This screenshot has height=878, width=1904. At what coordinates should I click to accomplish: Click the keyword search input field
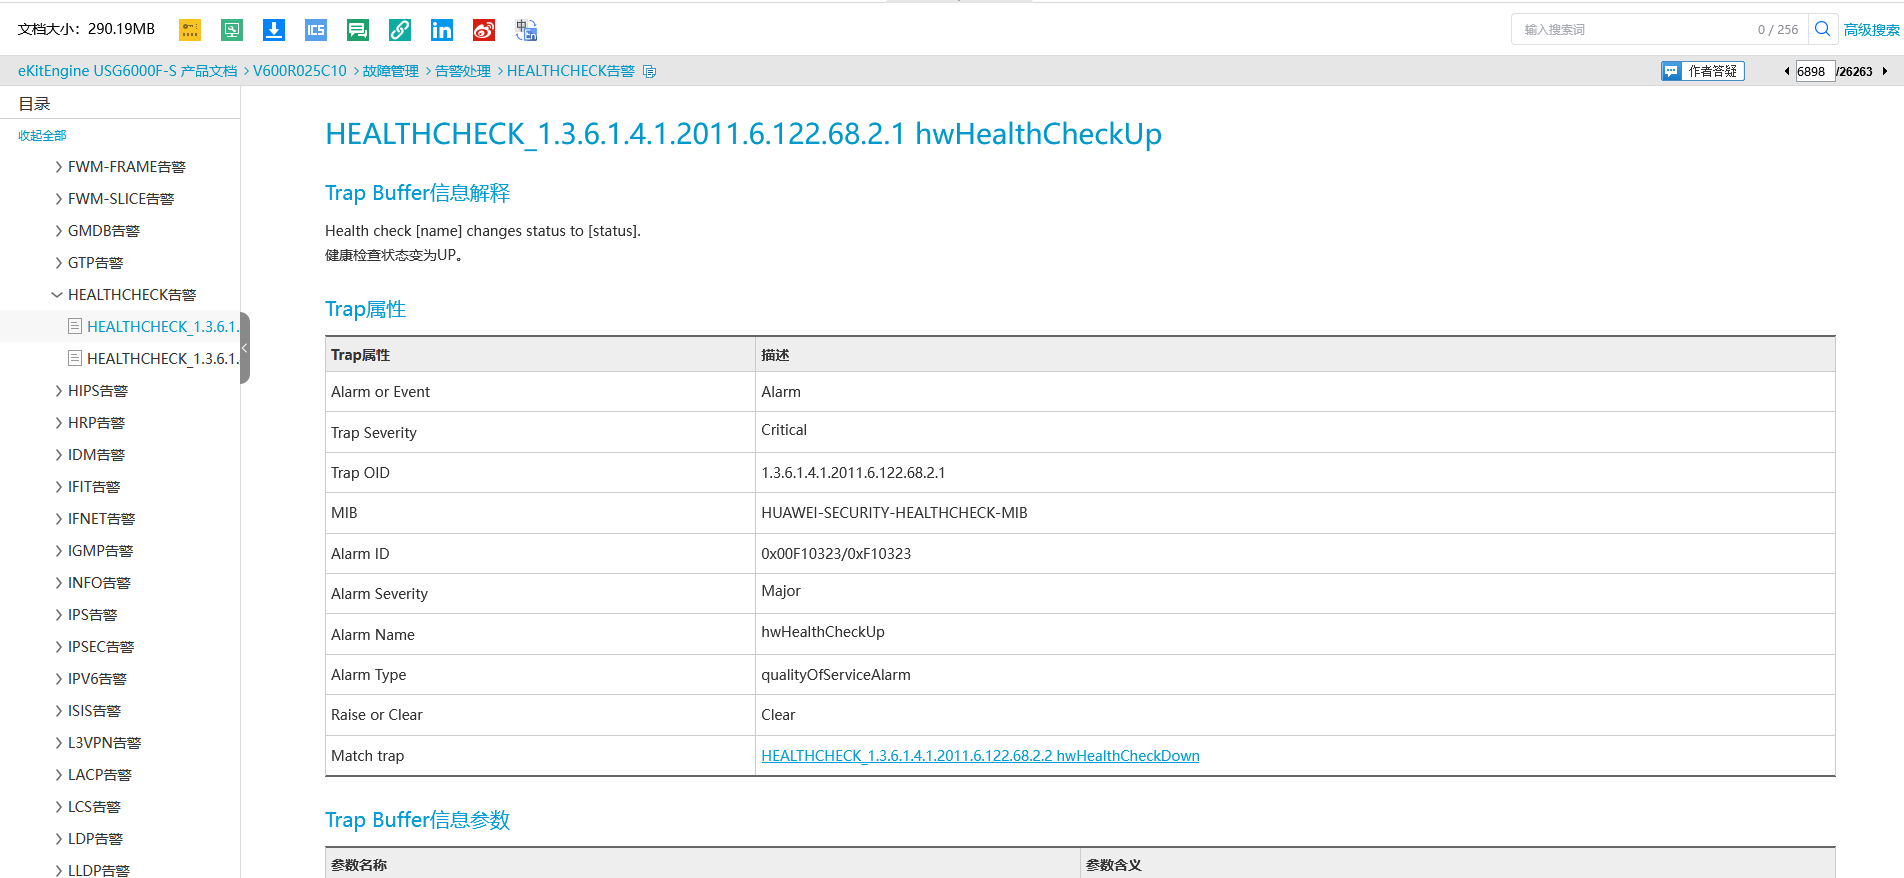click(1660, 29)
